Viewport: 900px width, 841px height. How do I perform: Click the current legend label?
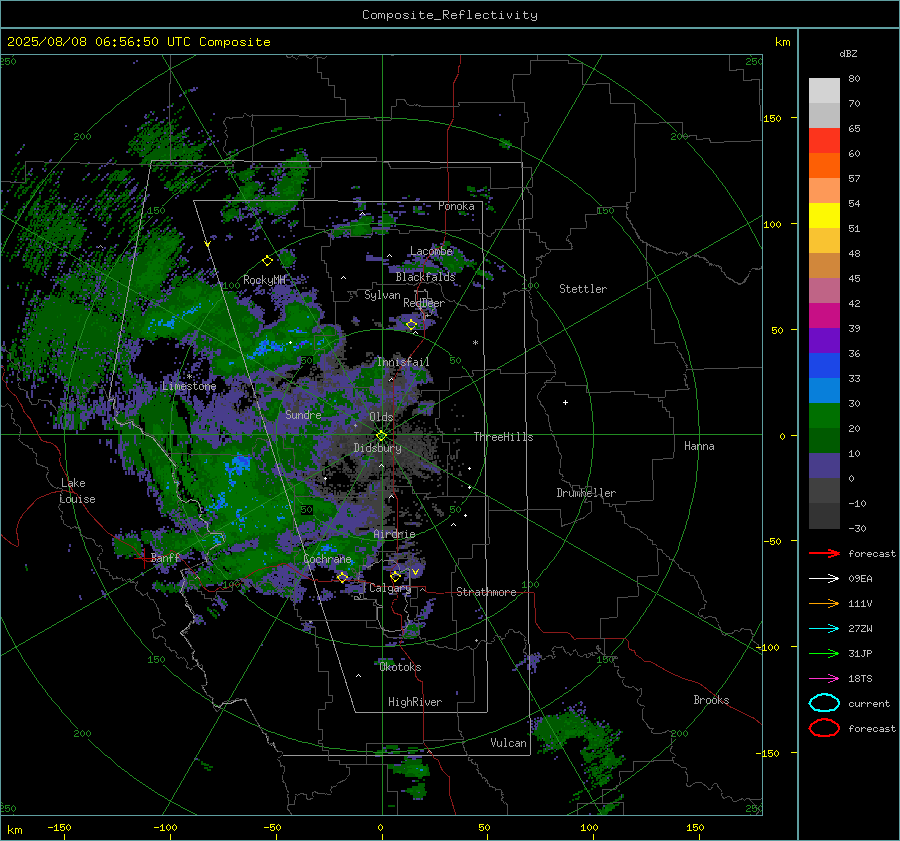[x=869, y=703]
